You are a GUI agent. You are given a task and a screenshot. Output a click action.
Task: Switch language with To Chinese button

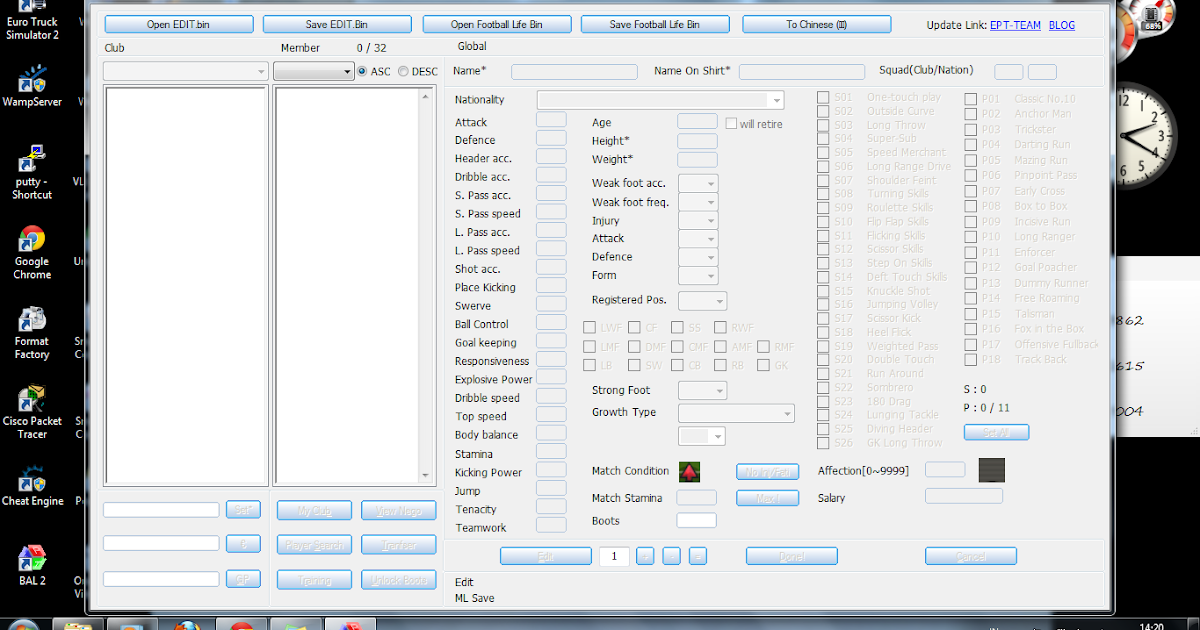[816, 24]
